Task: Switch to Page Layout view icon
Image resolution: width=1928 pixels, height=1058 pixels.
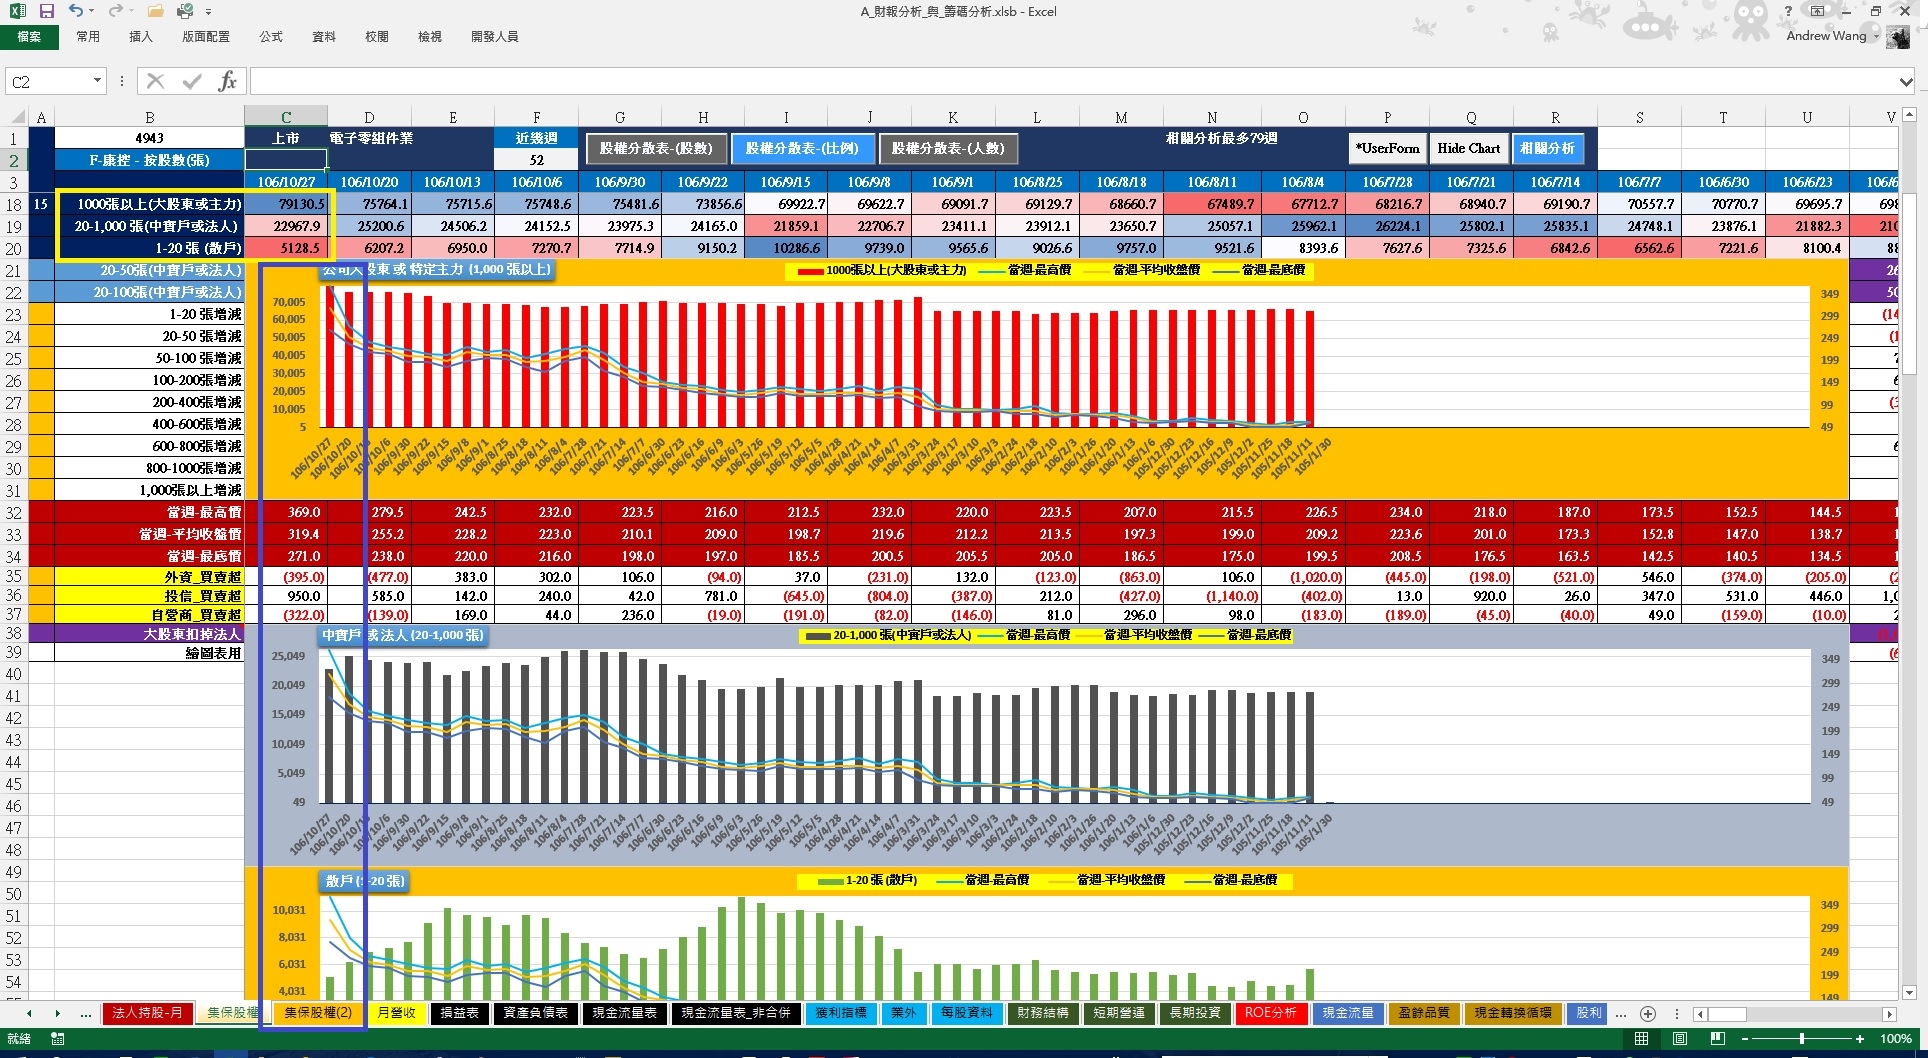Action: coord(1680,1039)
